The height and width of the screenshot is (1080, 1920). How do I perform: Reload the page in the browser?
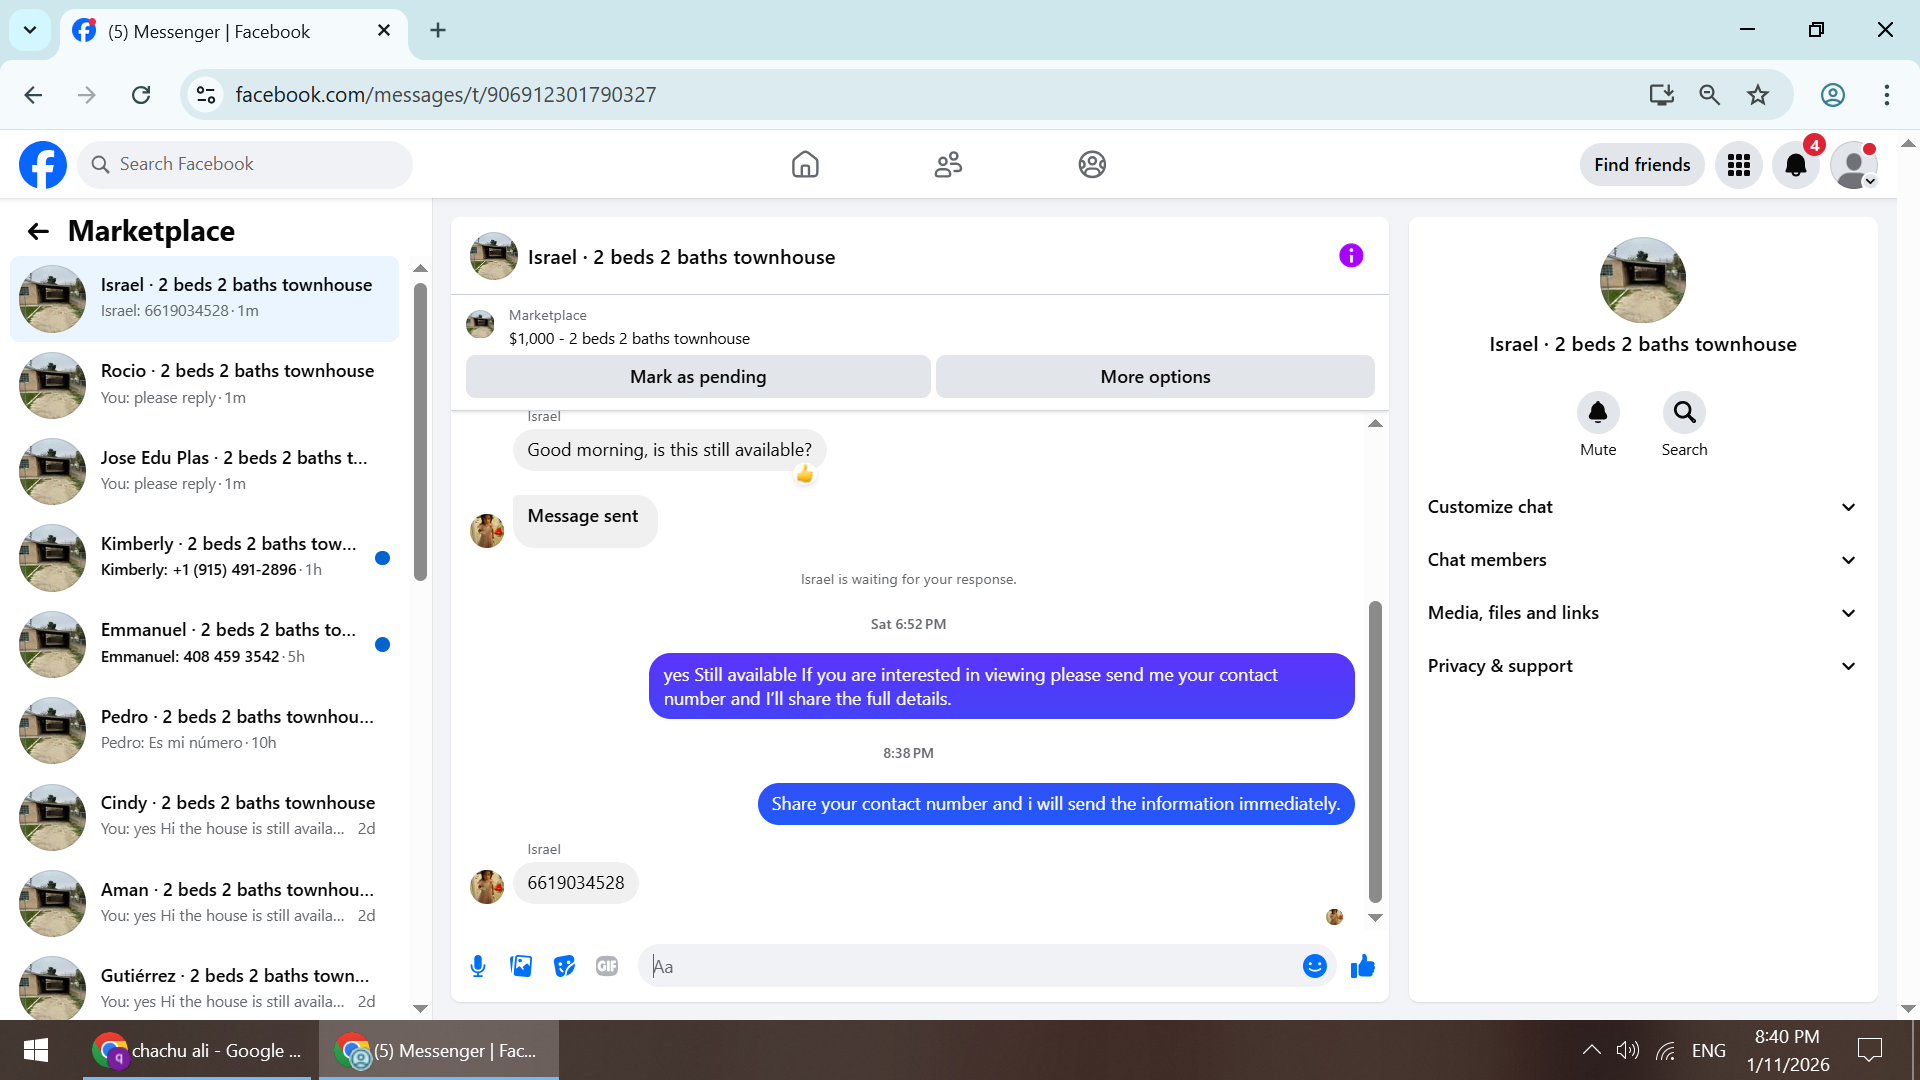click(141, 95)
